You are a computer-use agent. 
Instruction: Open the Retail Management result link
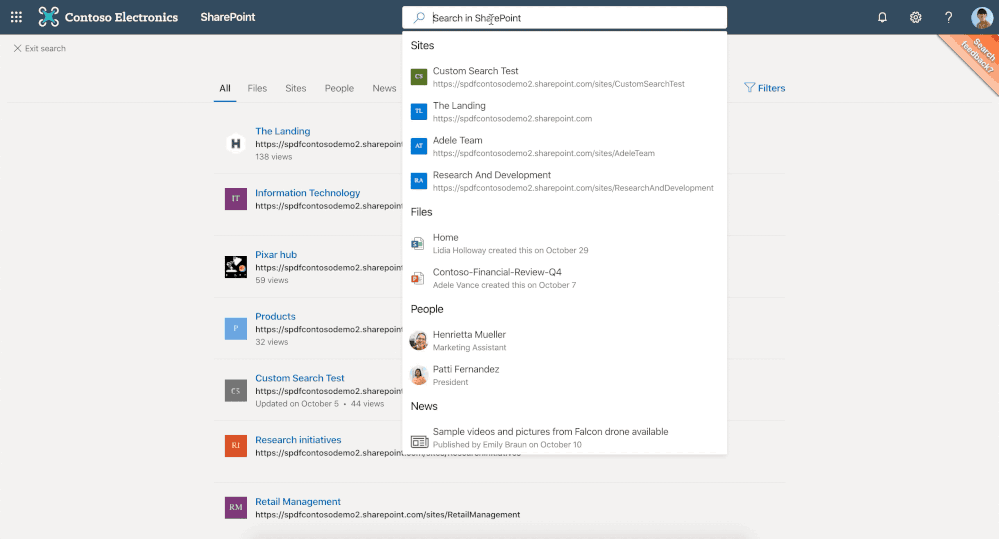coord(298,502)
